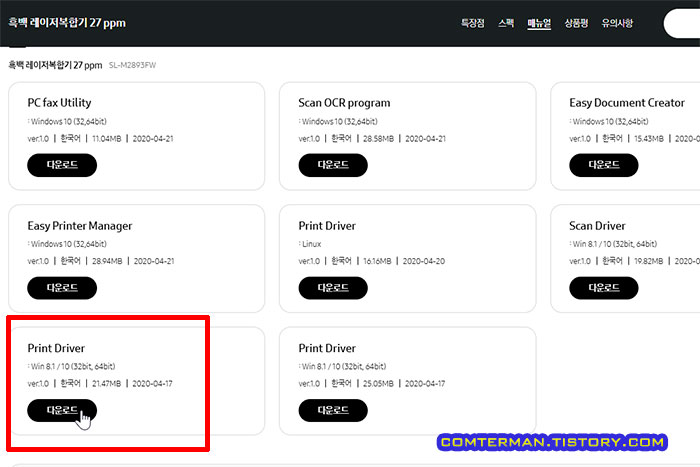The image size is (700, 467).
Task: Download the 21.47MB Print Driver
Action: click(x=62, y=410)
